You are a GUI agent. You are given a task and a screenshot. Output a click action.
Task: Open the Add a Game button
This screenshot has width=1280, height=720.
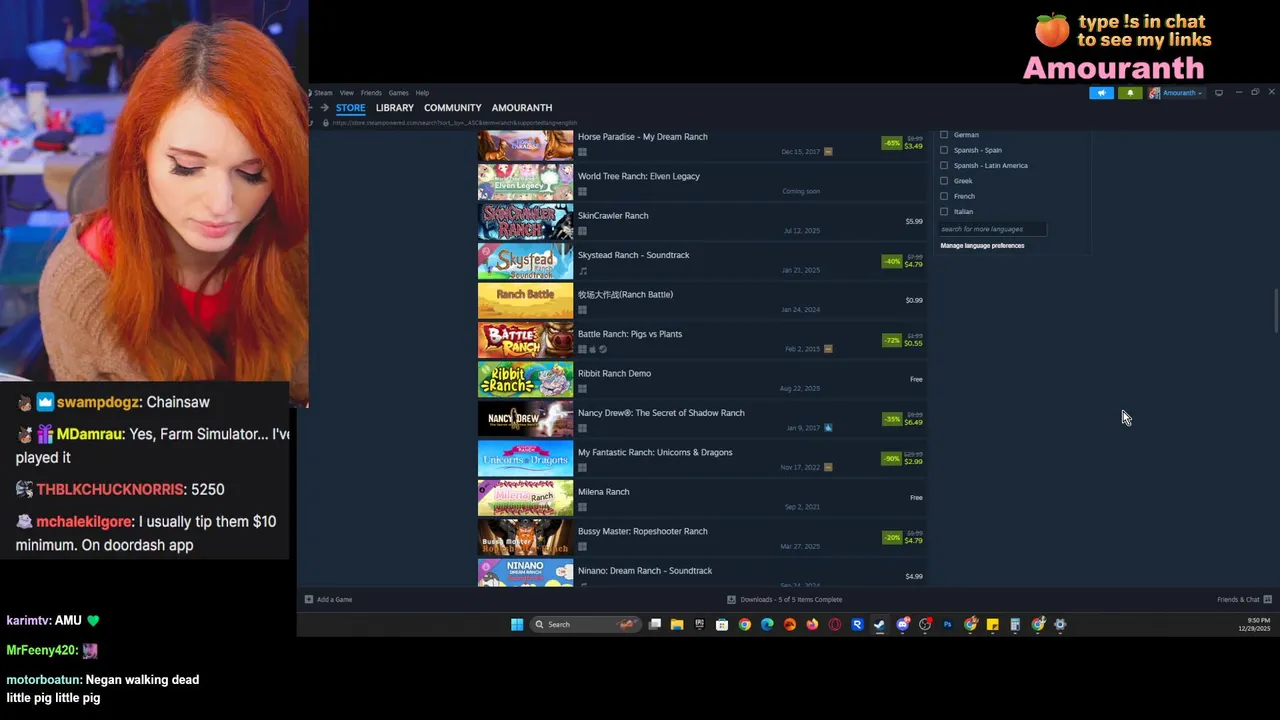(329, 599)
